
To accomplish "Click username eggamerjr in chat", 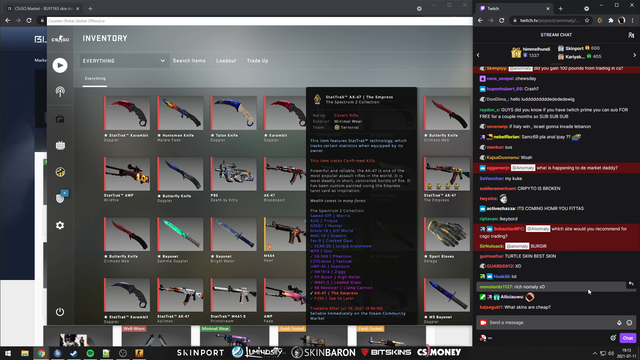I will [498, 168].
